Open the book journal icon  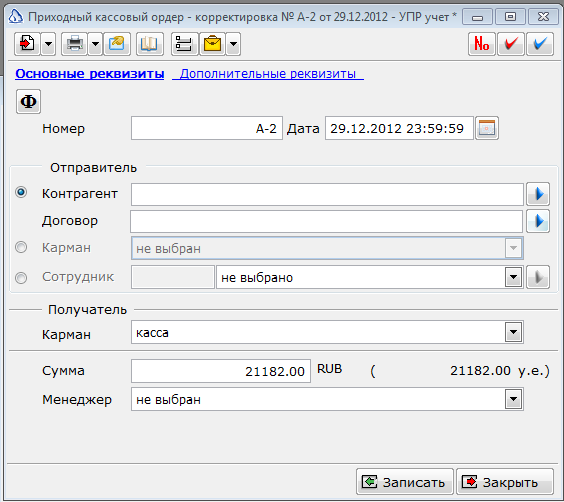point(150,44)
